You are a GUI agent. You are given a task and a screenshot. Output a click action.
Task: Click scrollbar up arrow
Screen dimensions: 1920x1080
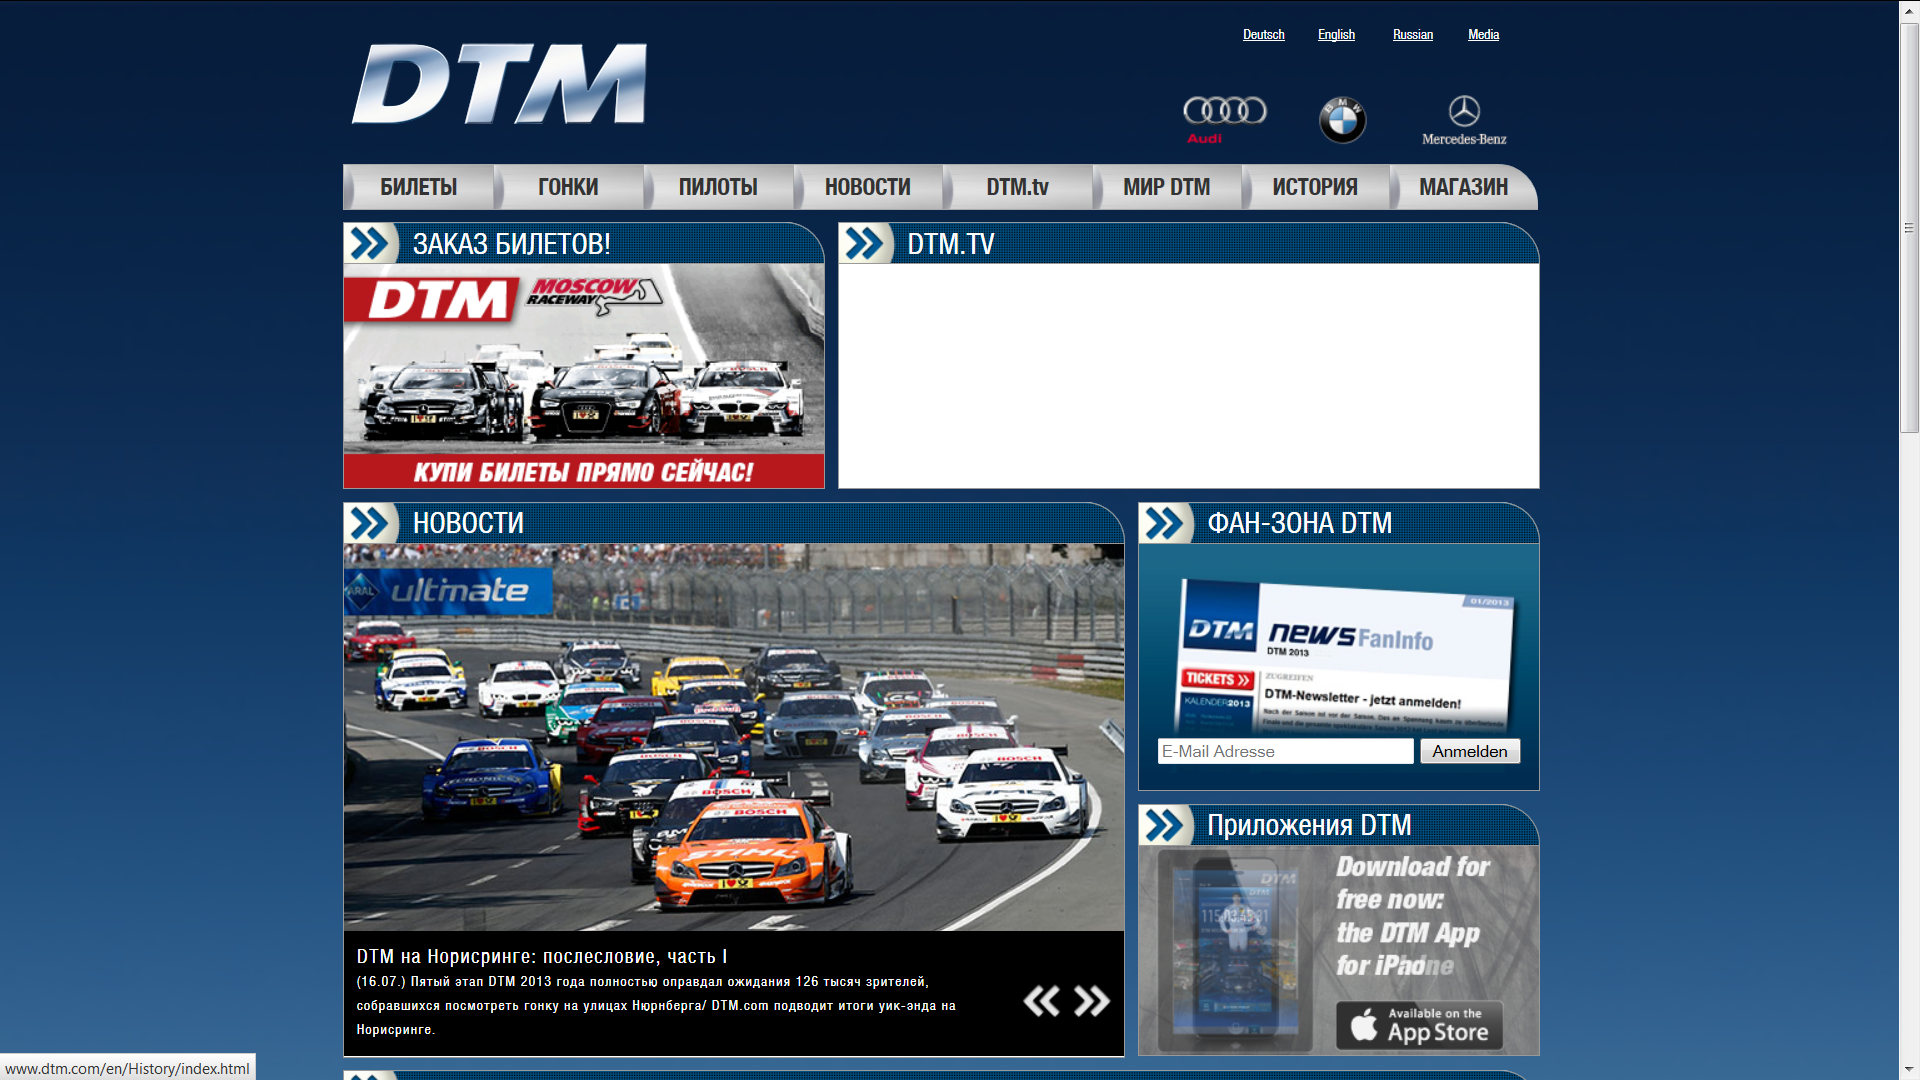1909,10
